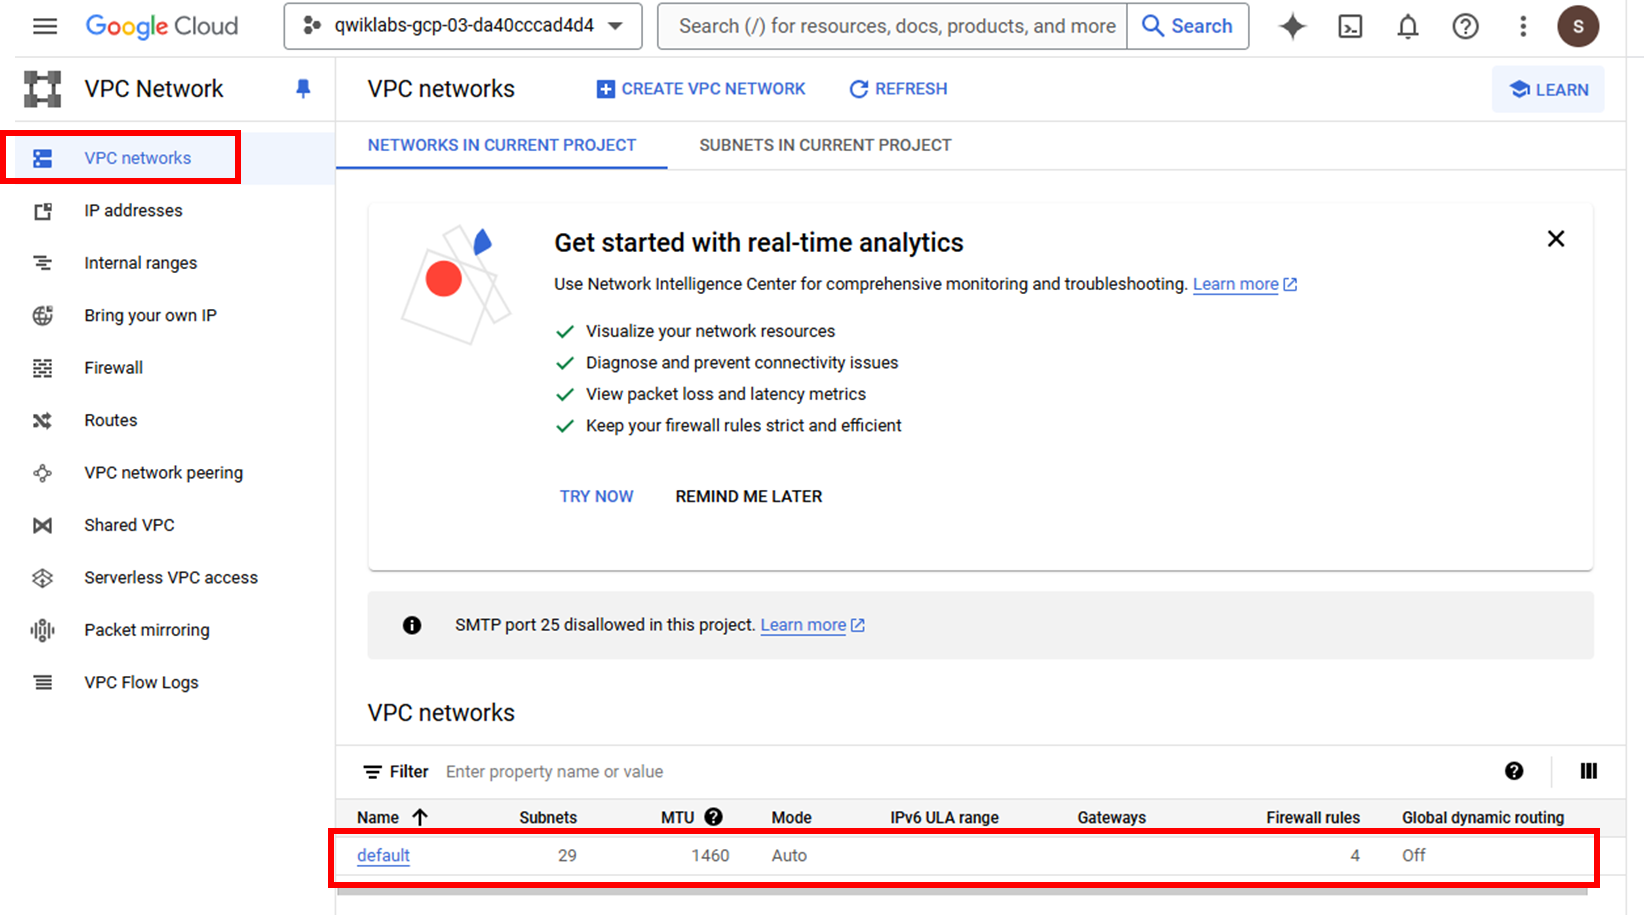Open Packet mirroring page

[x=147, y=630]
